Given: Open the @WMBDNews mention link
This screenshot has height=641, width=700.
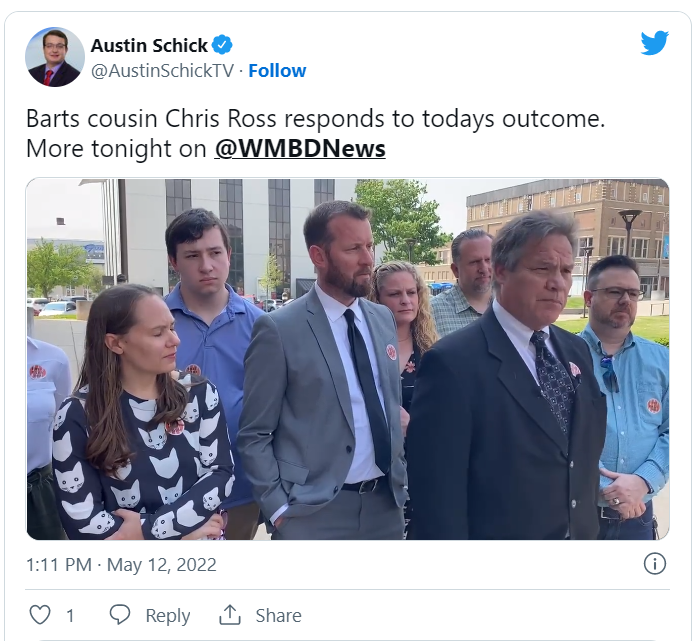Looking at the screenshot, I should [300, 149].
